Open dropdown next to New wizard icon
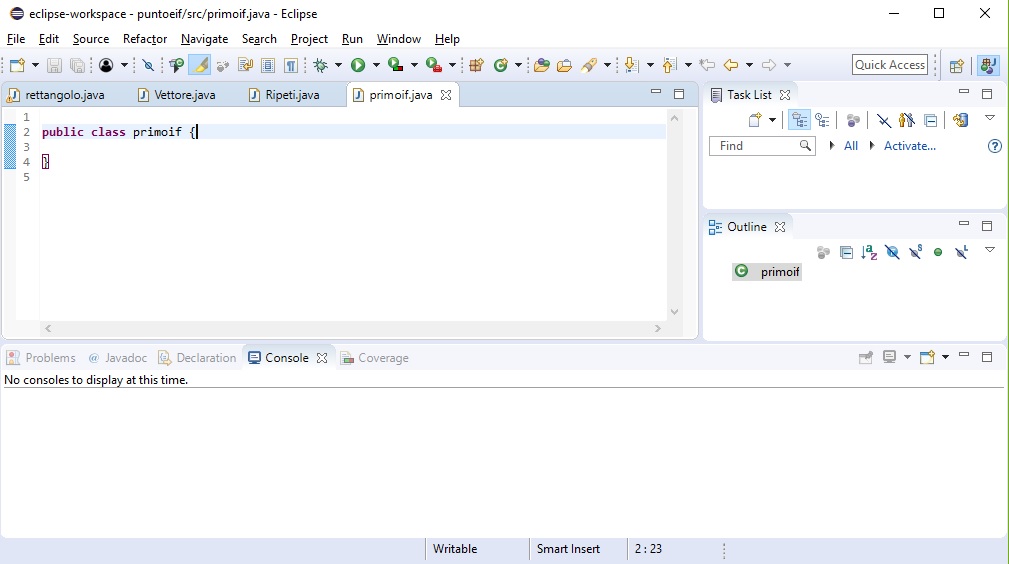Viewport: 1009px width, 564px height. [x=35, y=65]
